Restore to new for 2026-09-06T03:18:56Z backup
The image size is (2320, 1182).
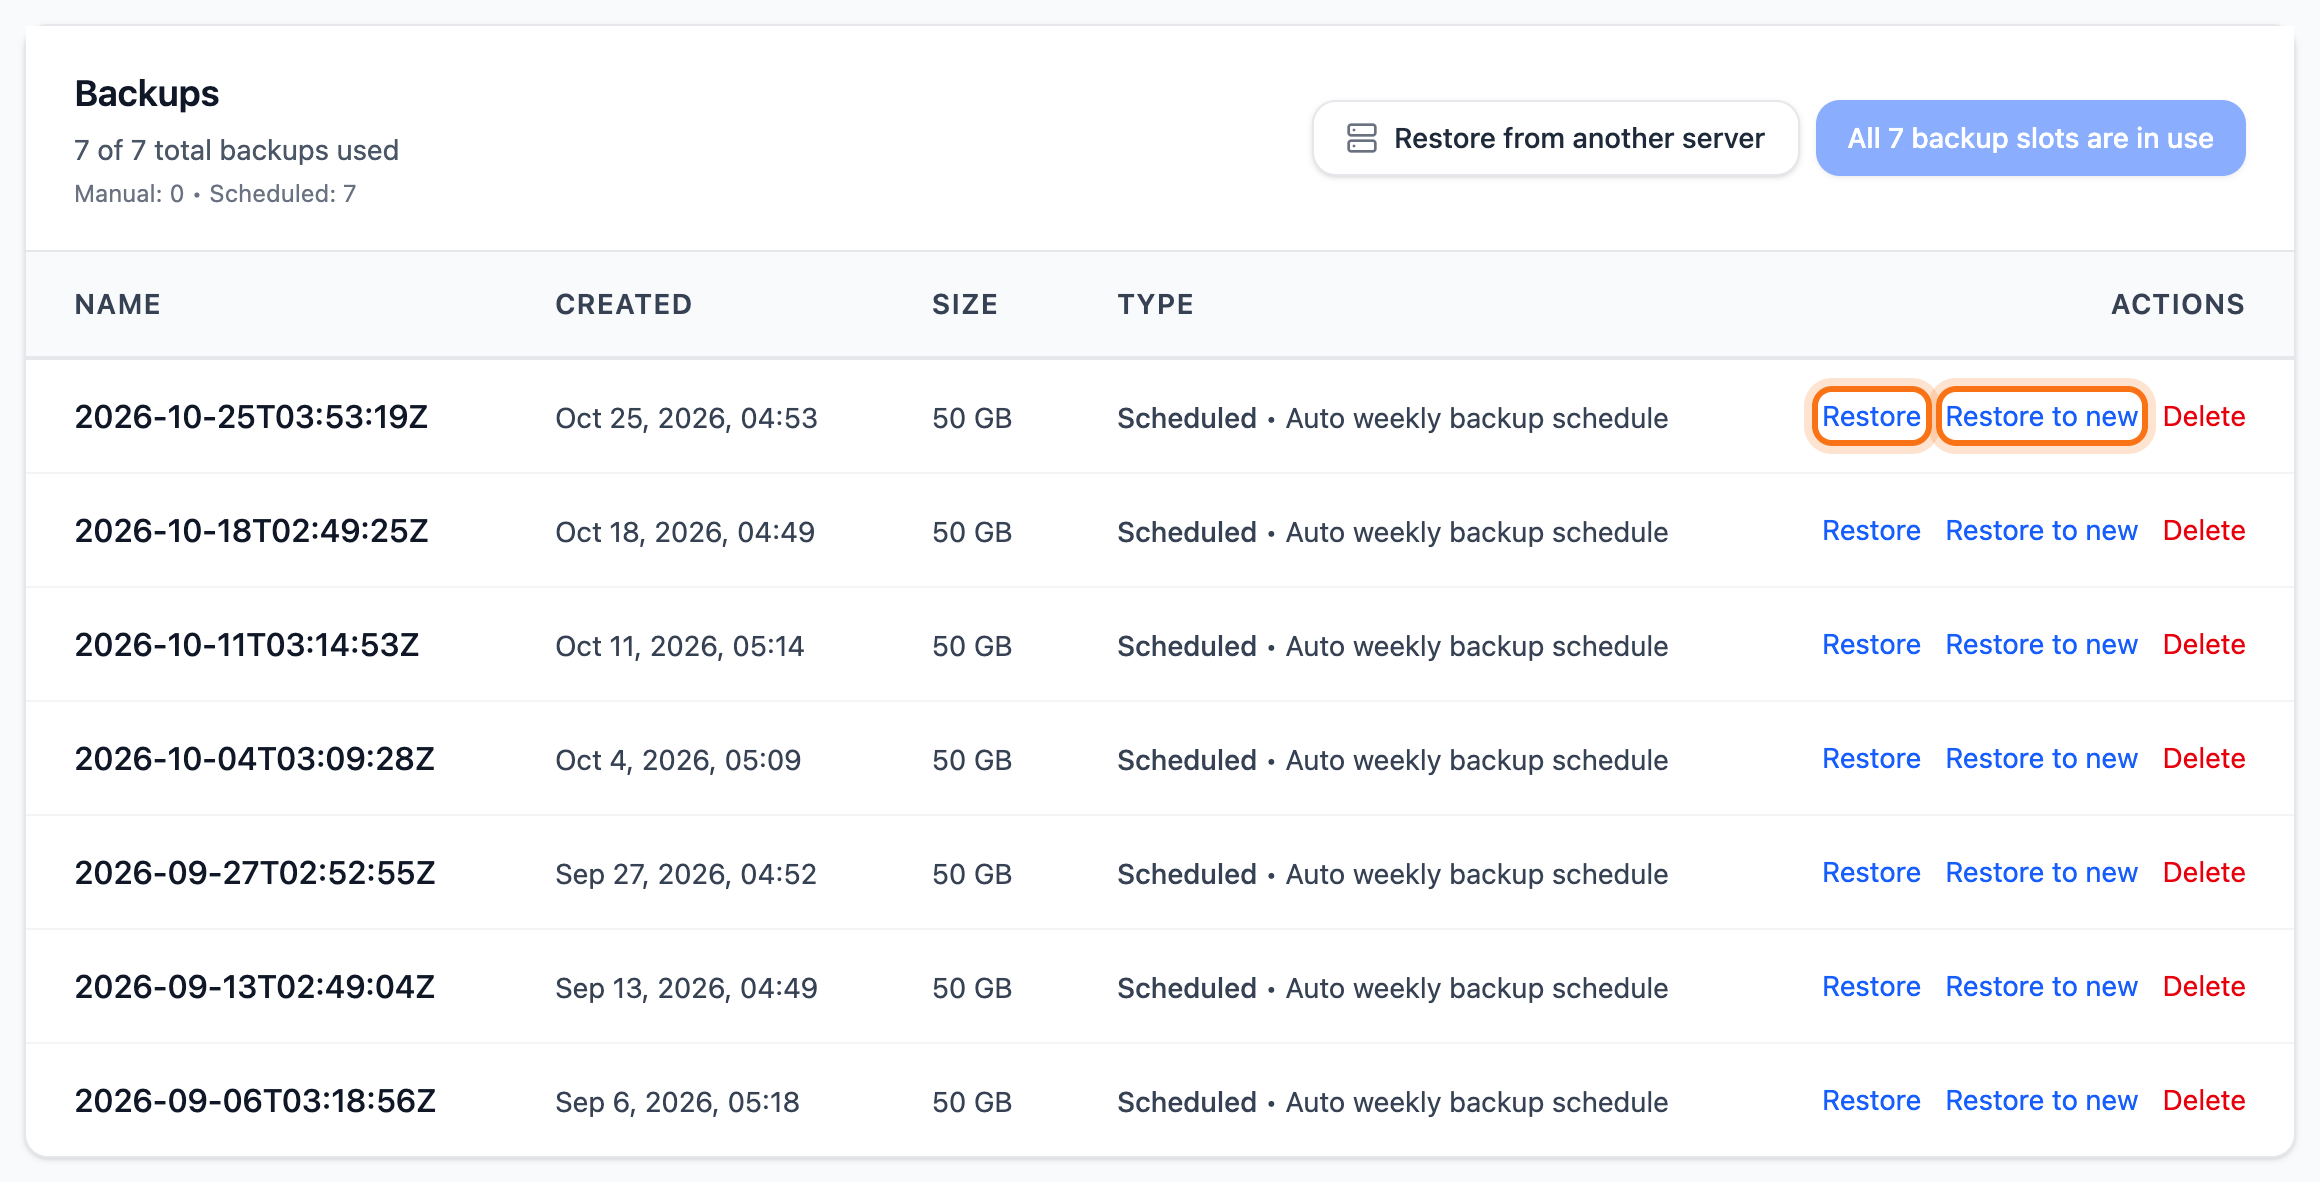pyautogui.click(x=2041, y=1101)
